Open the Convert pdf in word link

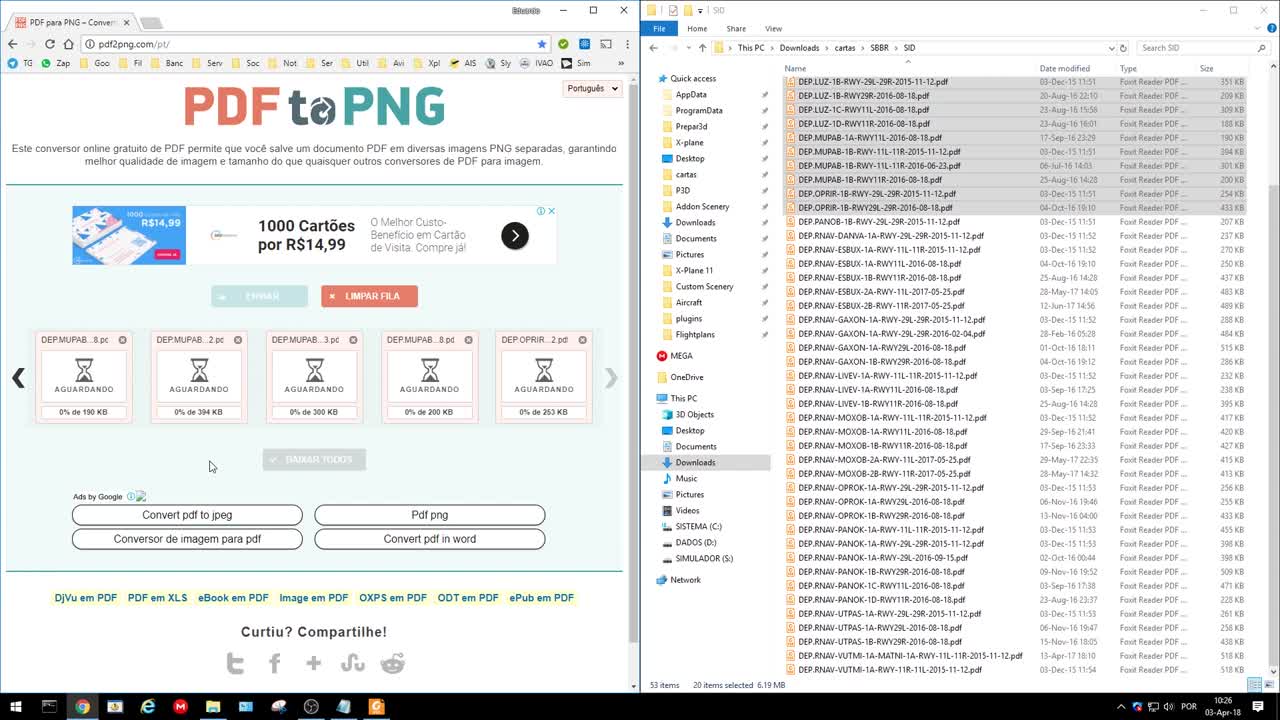(430, 539)
